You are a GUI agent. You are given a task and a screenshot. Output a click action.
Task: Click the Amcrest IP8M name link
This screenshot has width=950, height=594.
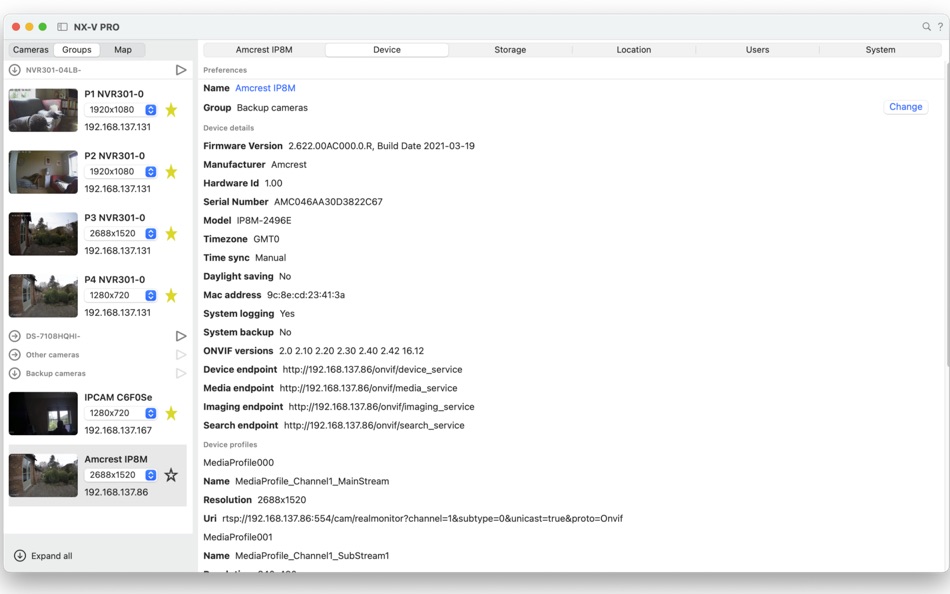tap(265, 88)
